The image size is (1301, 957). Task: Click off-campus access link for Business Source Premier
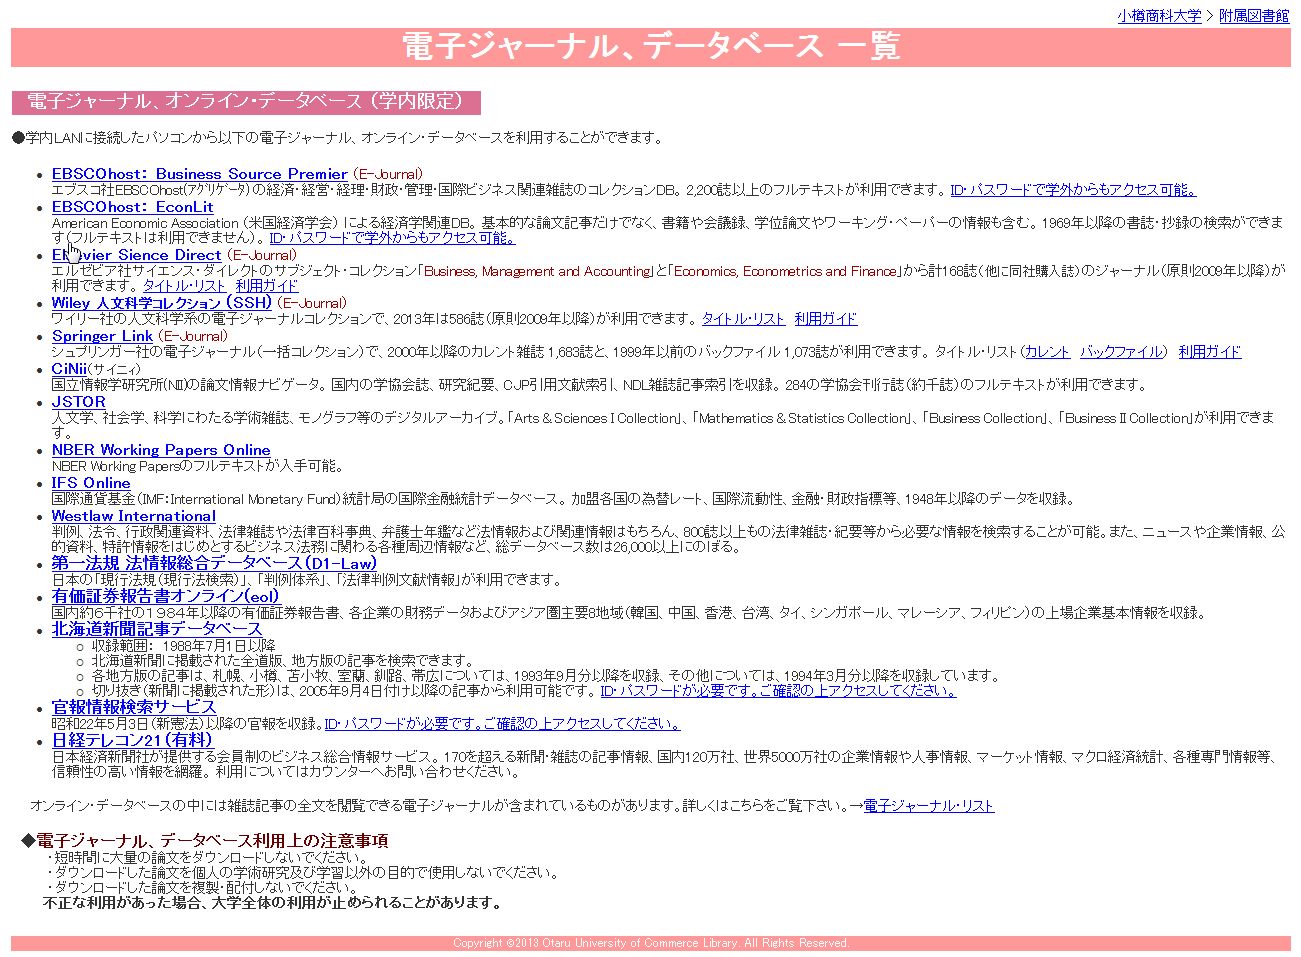tap(1072, 189)
